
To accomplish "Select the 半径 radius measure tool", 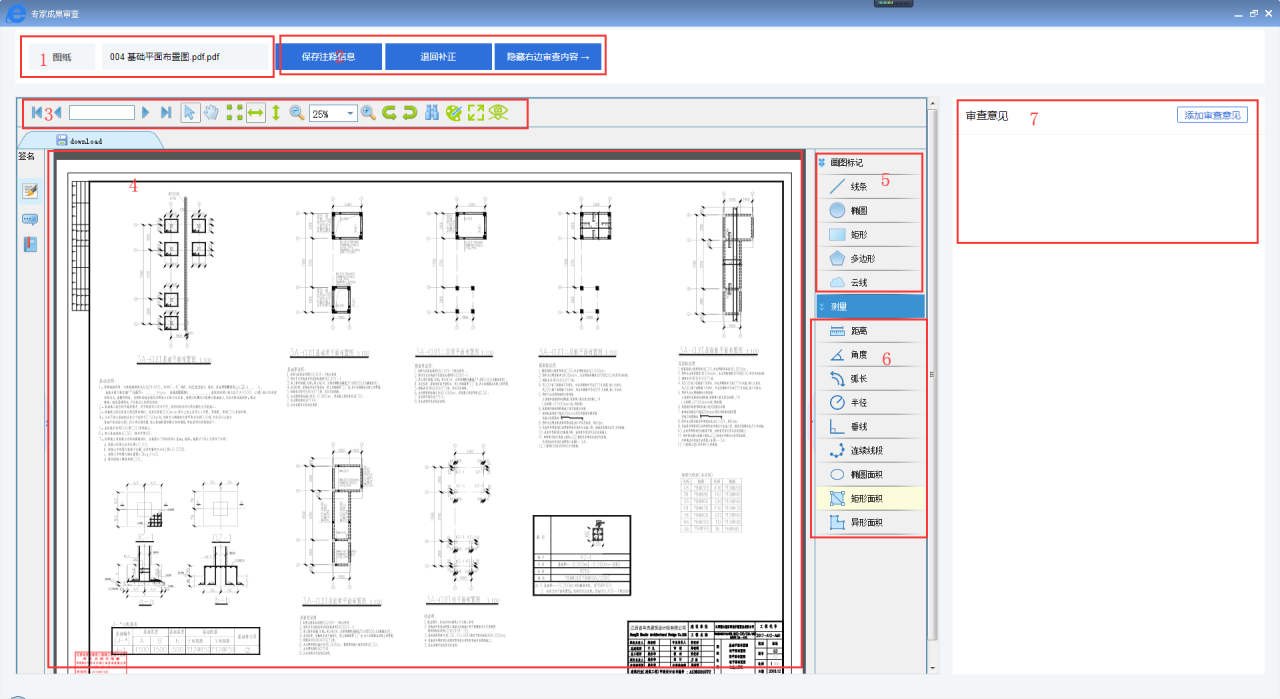I will click(x=870, y=403).
